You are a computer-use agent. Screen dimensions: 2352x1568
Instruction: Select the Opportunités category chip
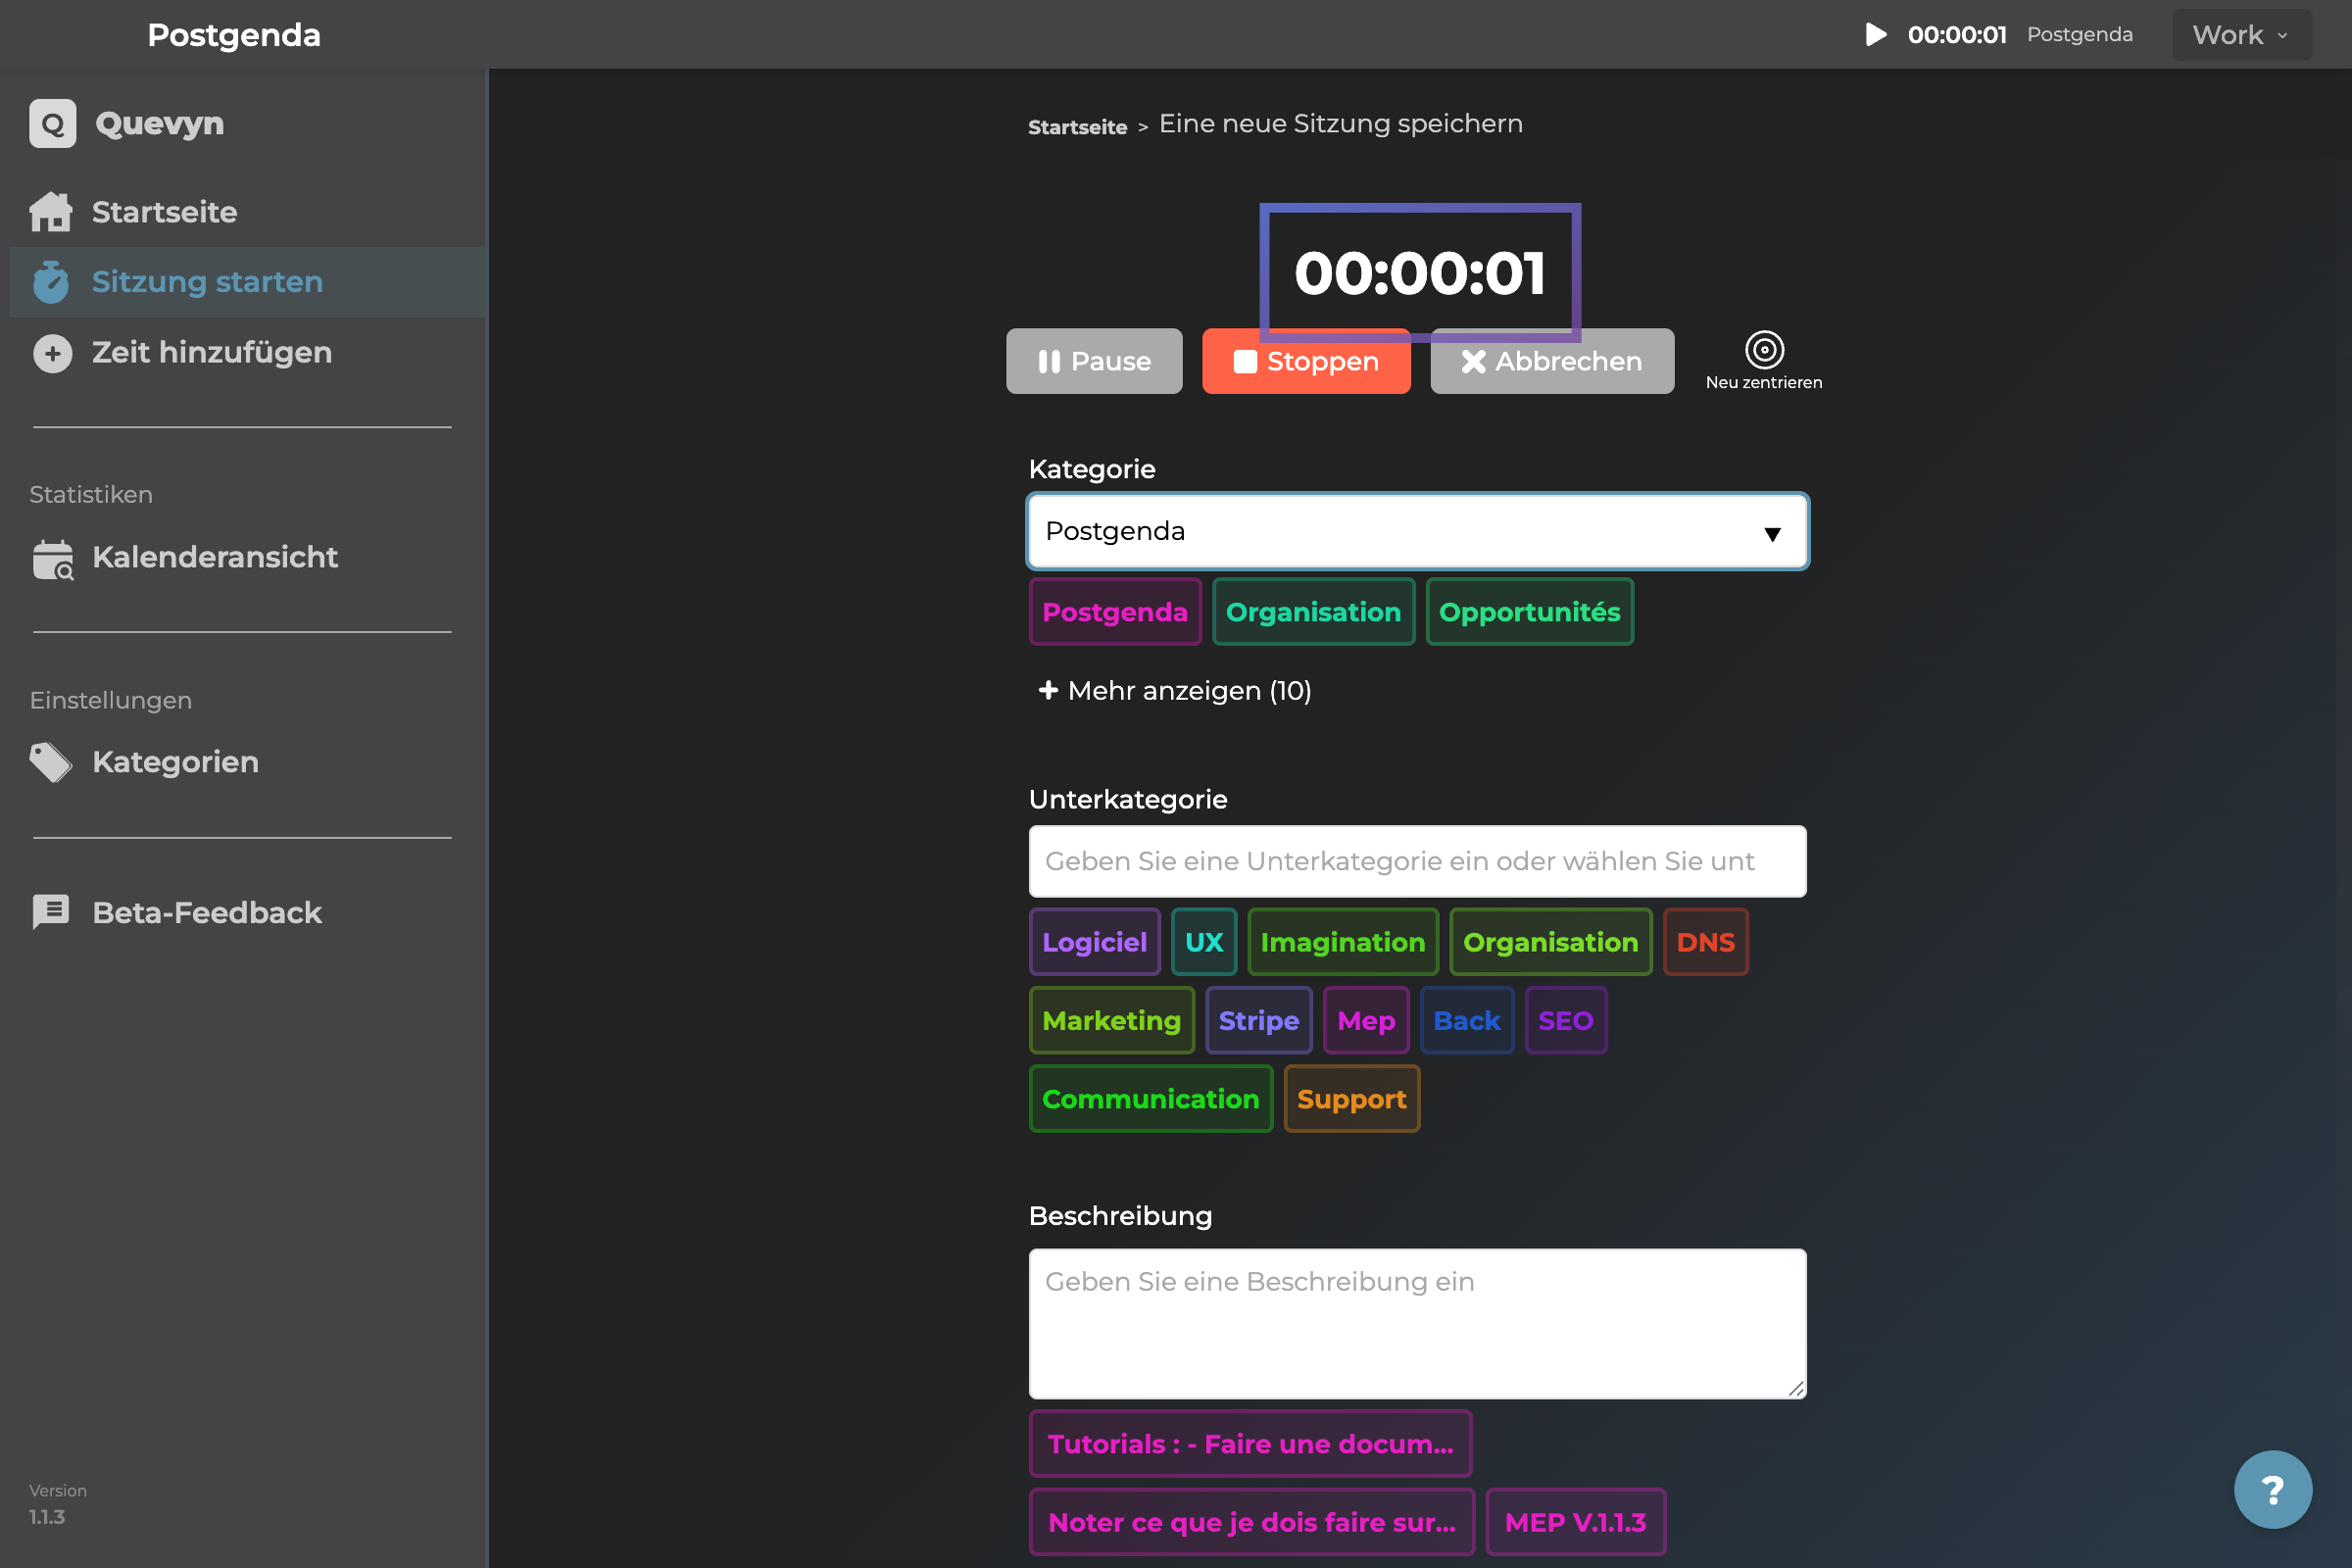pyautogui.click(x=1529, y=612)
